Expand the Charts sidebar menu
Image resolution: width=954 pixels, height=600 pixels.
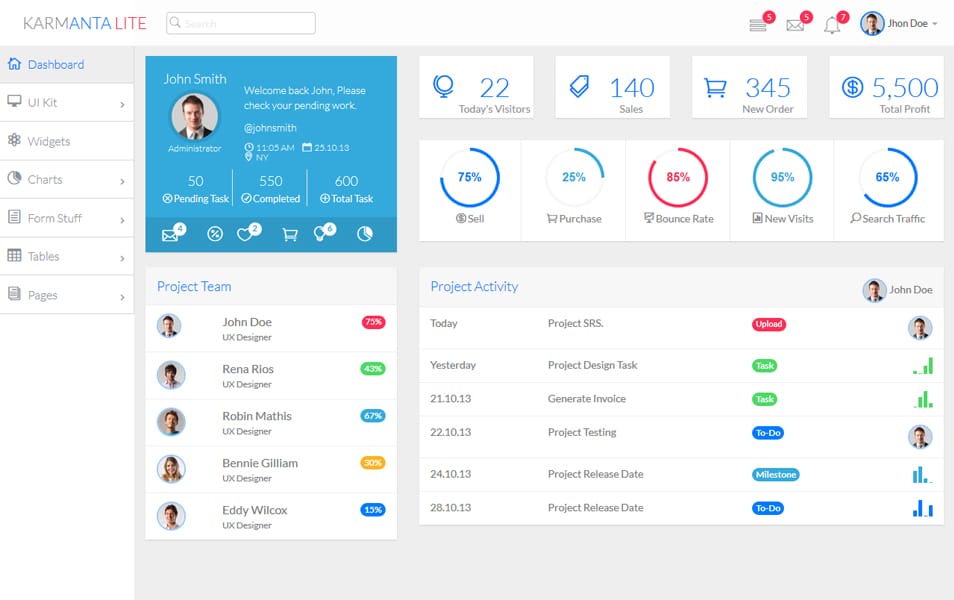[67, 180]
